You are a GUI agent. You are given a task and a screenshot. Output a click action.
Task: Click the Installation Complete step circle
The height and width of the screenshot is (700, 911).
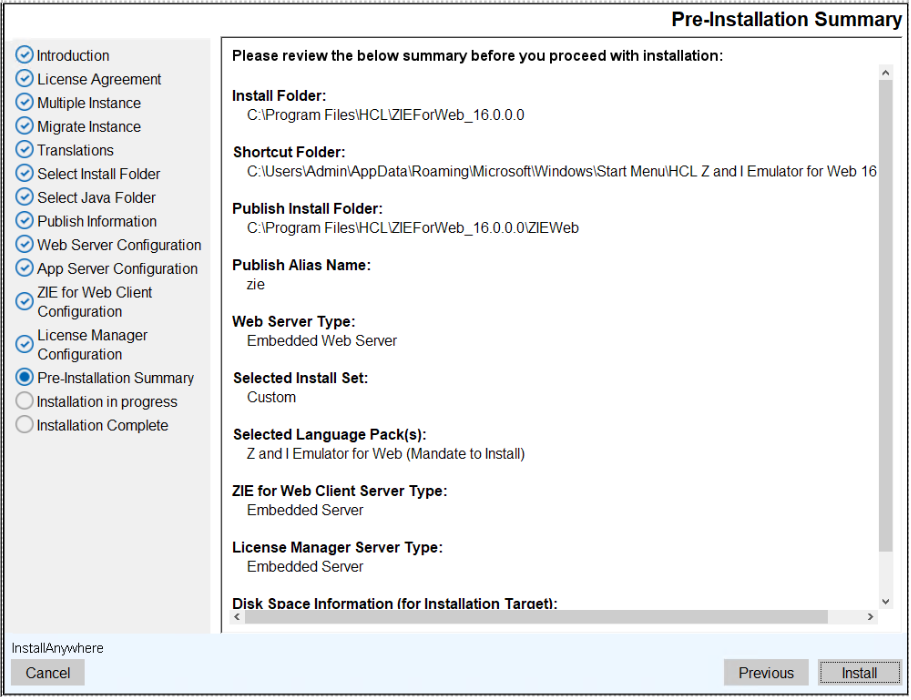25,425
